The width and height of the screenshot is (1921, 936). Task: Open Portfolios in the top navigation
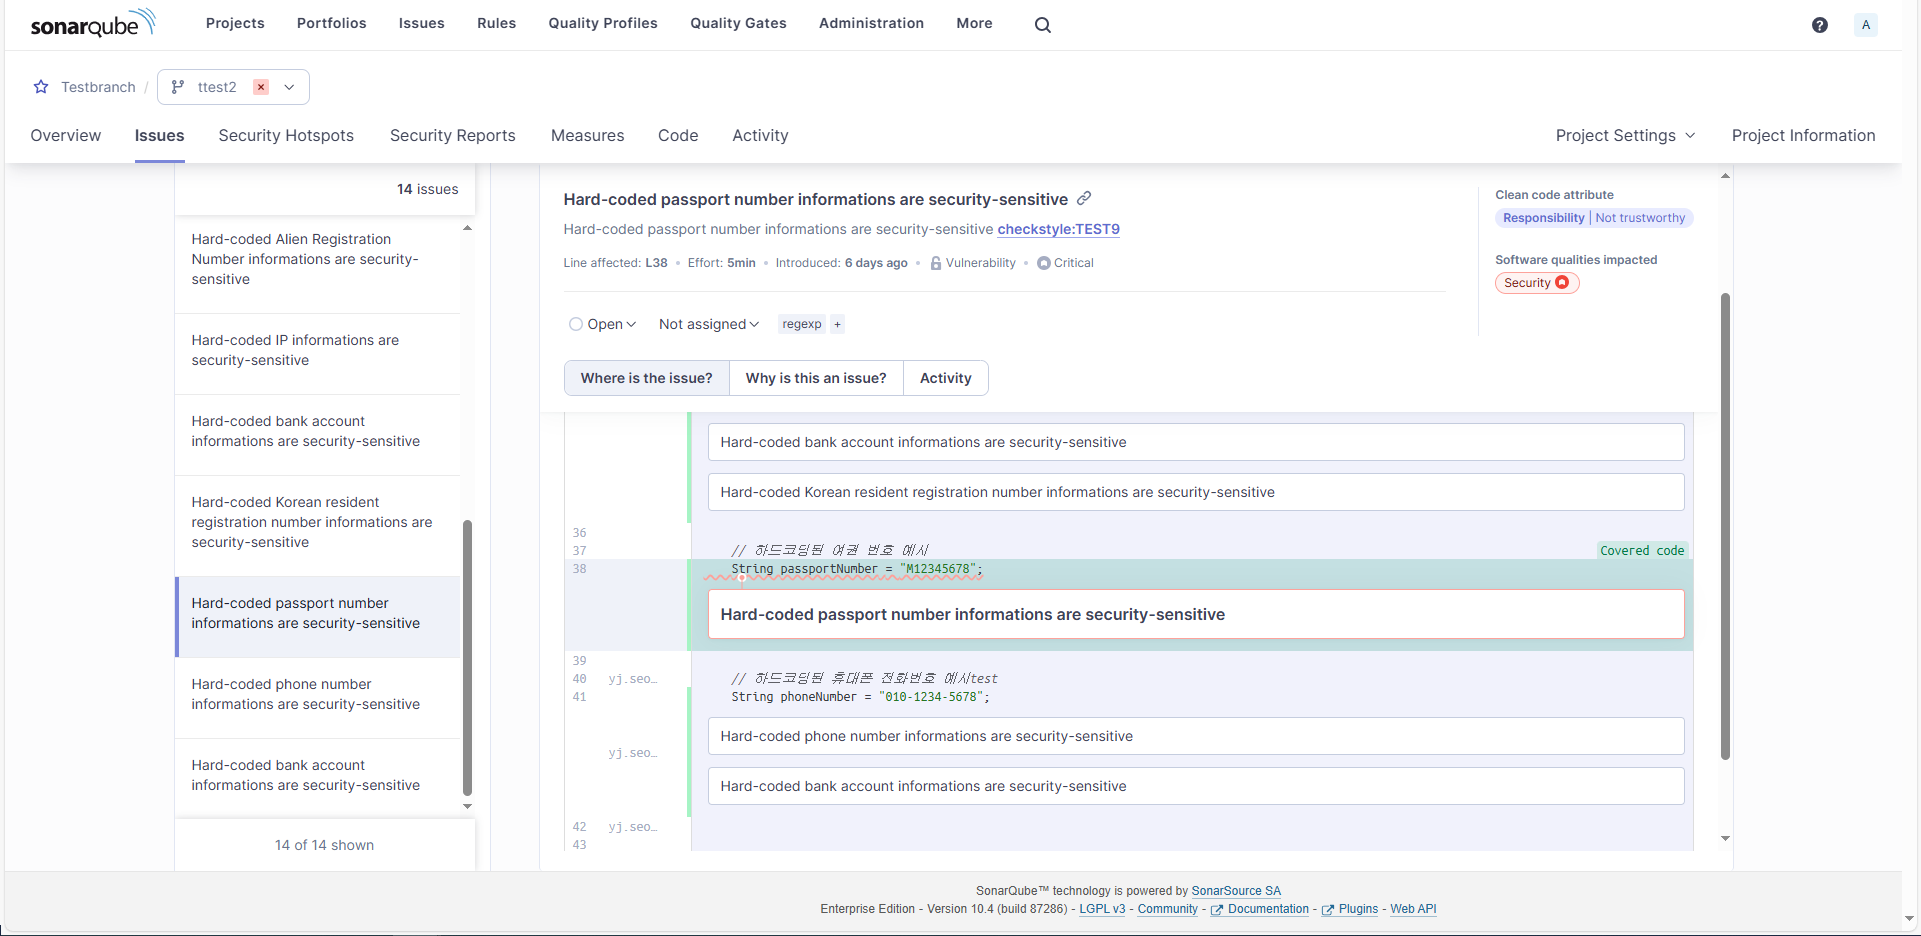coord(331,23)
